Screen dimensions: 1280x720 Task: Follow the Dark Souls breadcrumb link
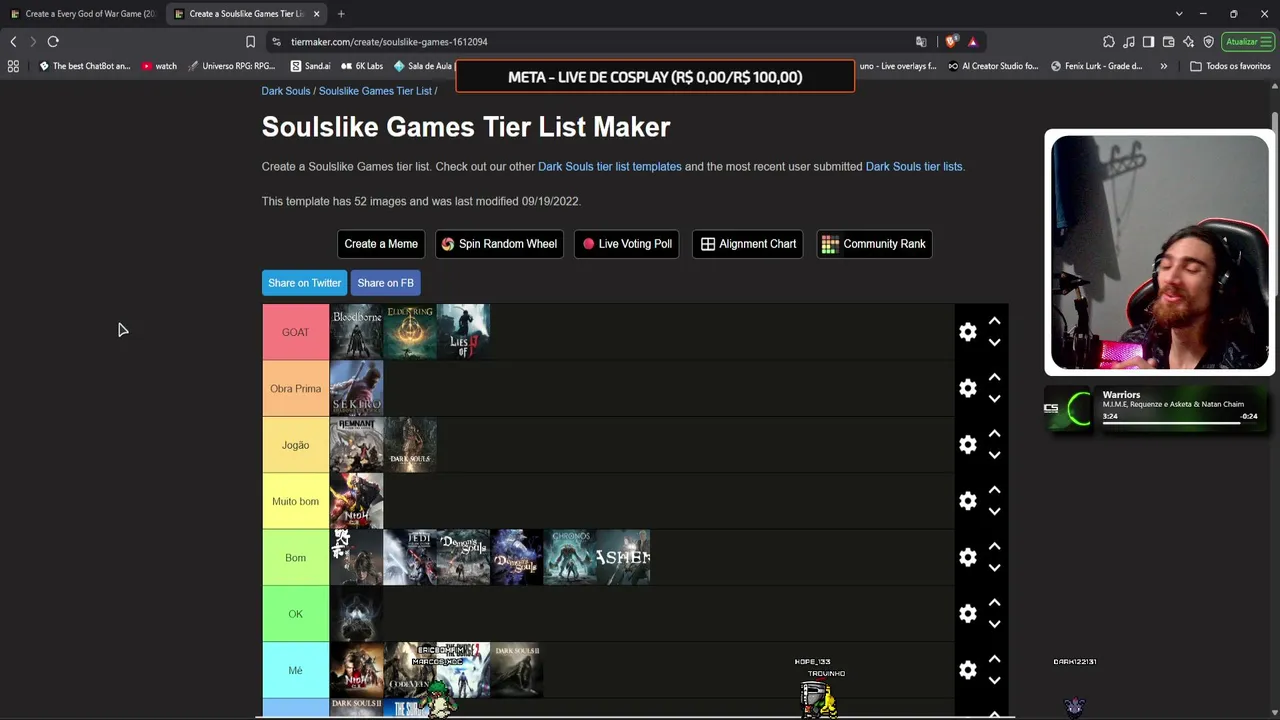pyautogui.click(x=286, y=91)
